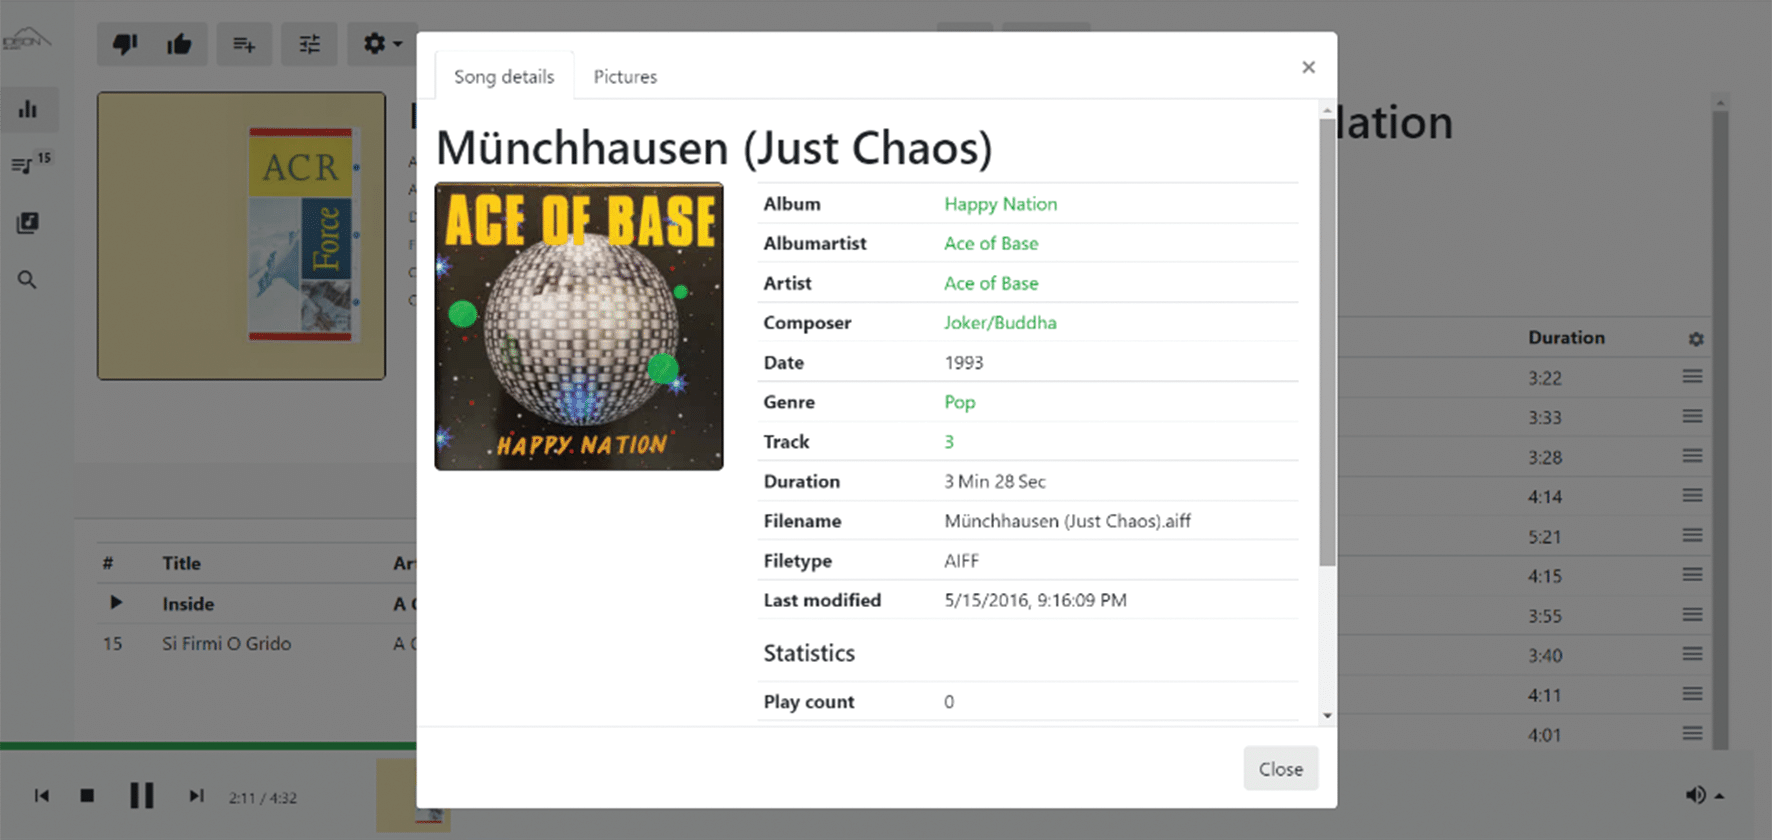Click the add to playlist icon

pyautogui.click(x=244, y=44)
